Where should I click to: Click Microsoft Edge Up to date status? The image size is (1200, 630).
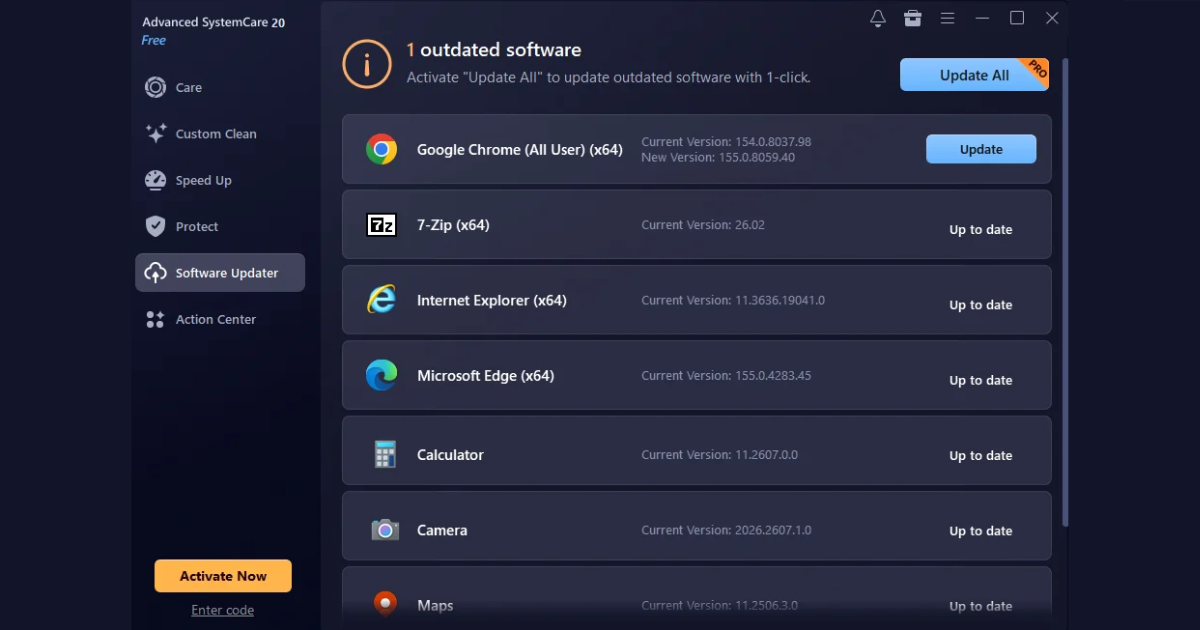click(x=981, y=380)
